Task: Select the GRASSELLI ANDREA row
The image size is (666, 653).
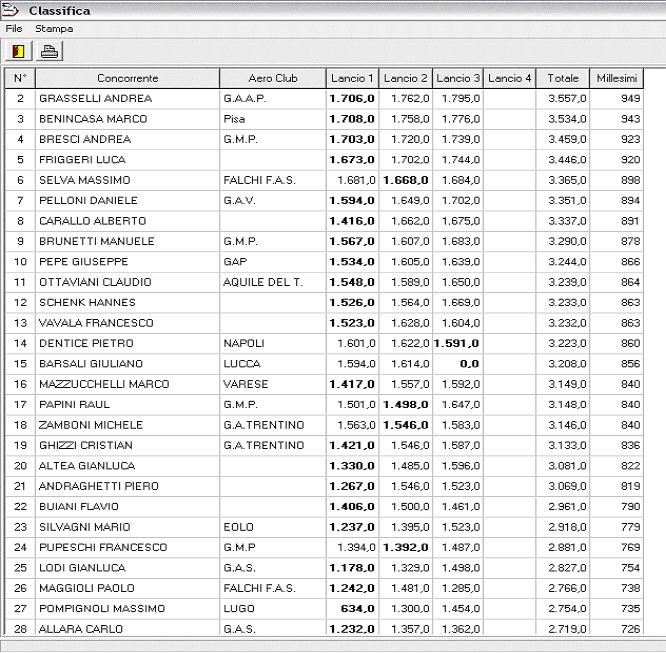Action: click(x=324, y=99)
